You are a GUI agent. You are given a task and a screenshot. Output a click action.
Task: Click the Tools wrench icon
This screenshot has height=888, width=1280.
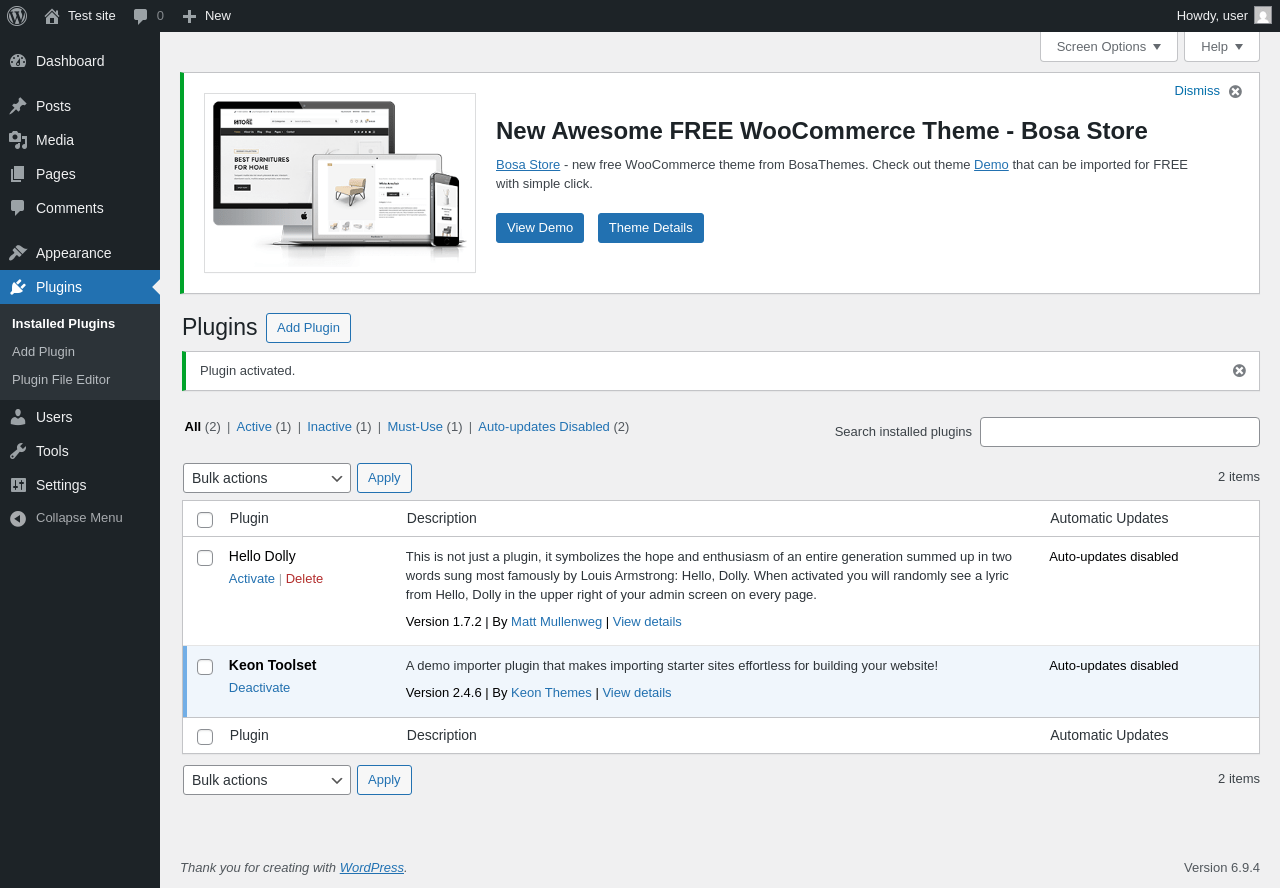(x=18, y=451)
